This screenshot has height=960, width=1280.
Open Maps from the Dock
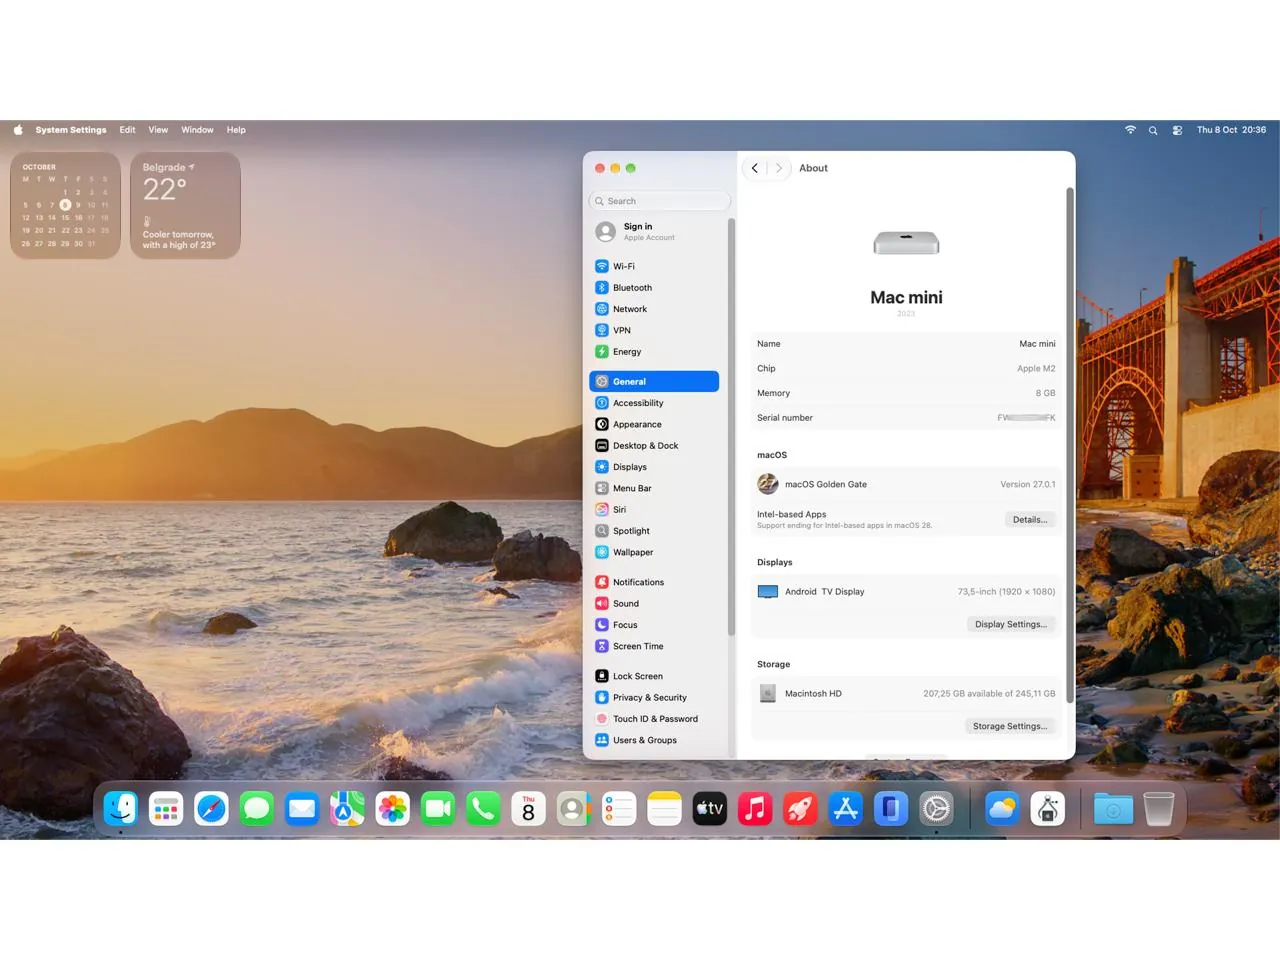click(347, 809)
